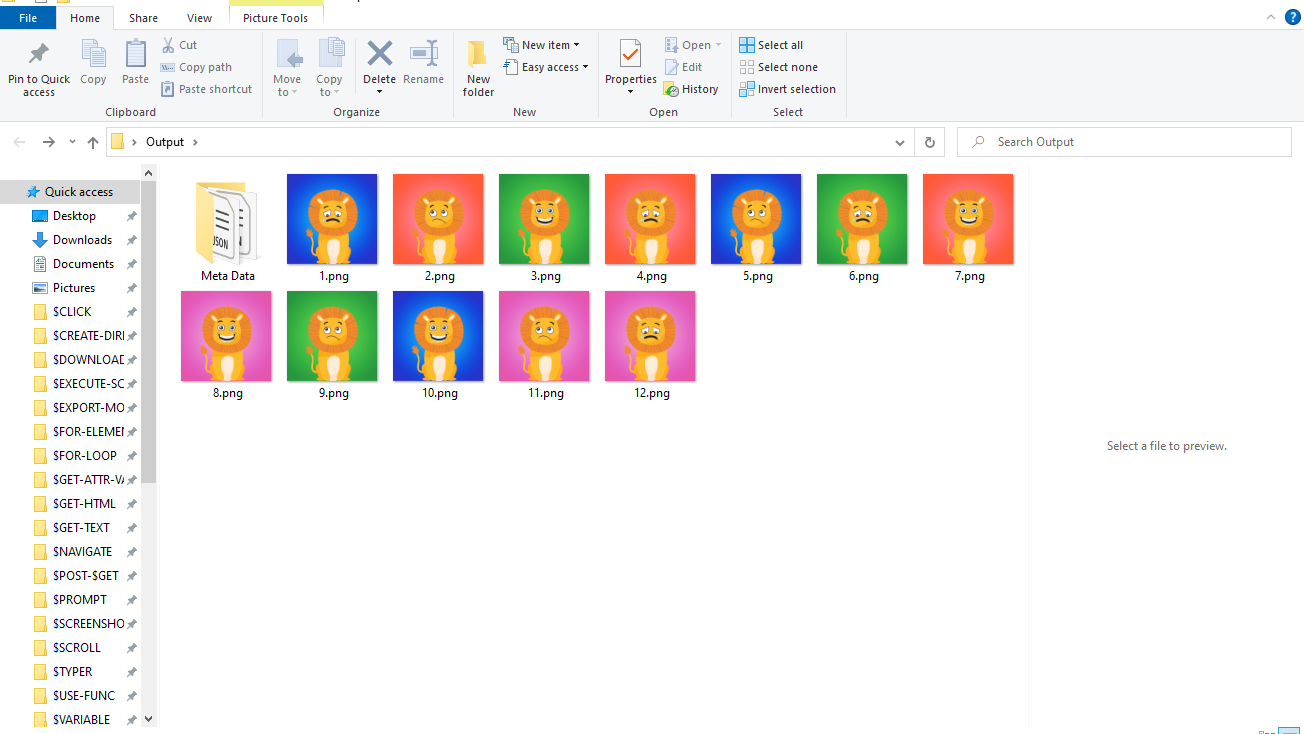
Task: Click Select all in ribbon
Action: coord(771,45)
